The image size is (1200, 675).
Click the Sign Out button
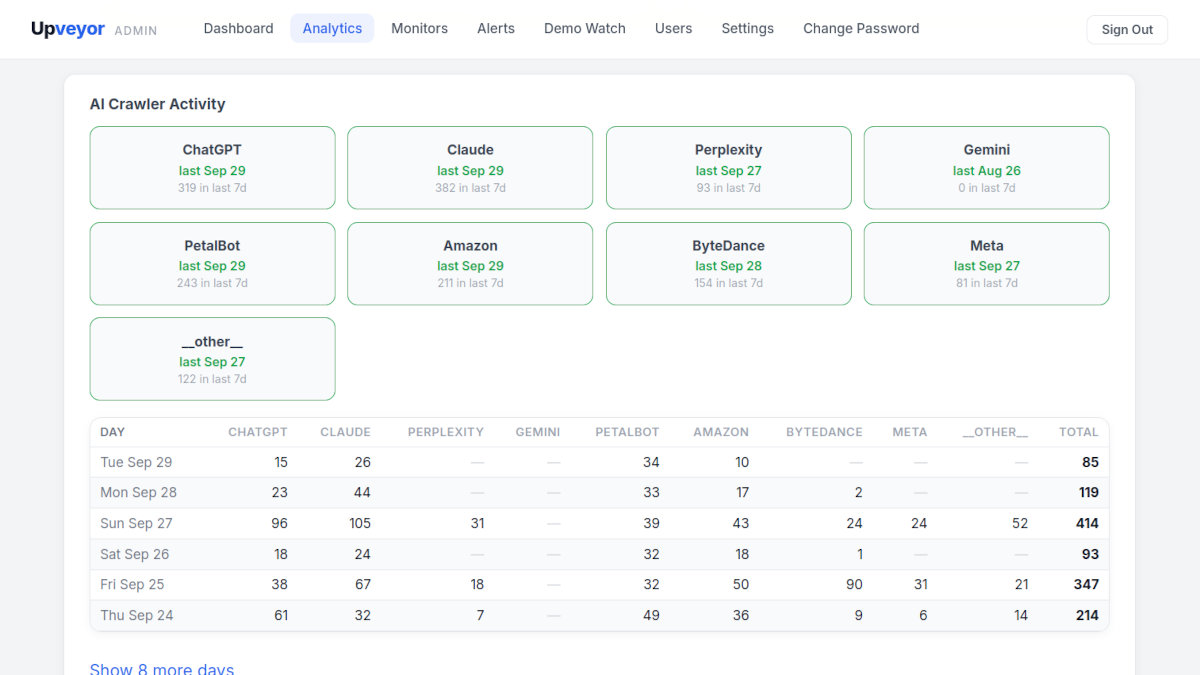[x=1127, y=29]
